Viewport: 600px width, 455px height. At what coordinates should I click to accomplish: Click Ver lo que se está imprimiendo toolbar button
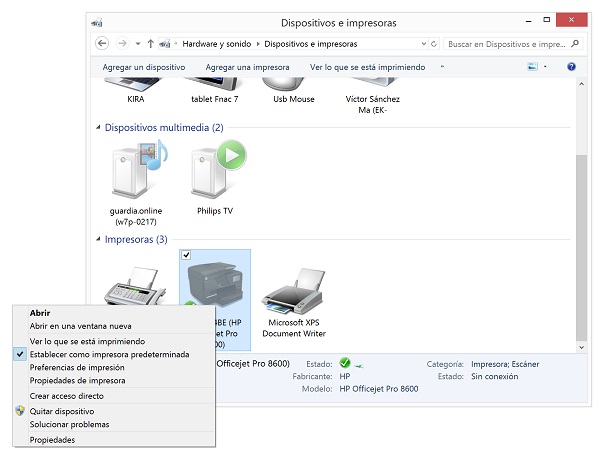pyautogui.click(x=367, y=67)
